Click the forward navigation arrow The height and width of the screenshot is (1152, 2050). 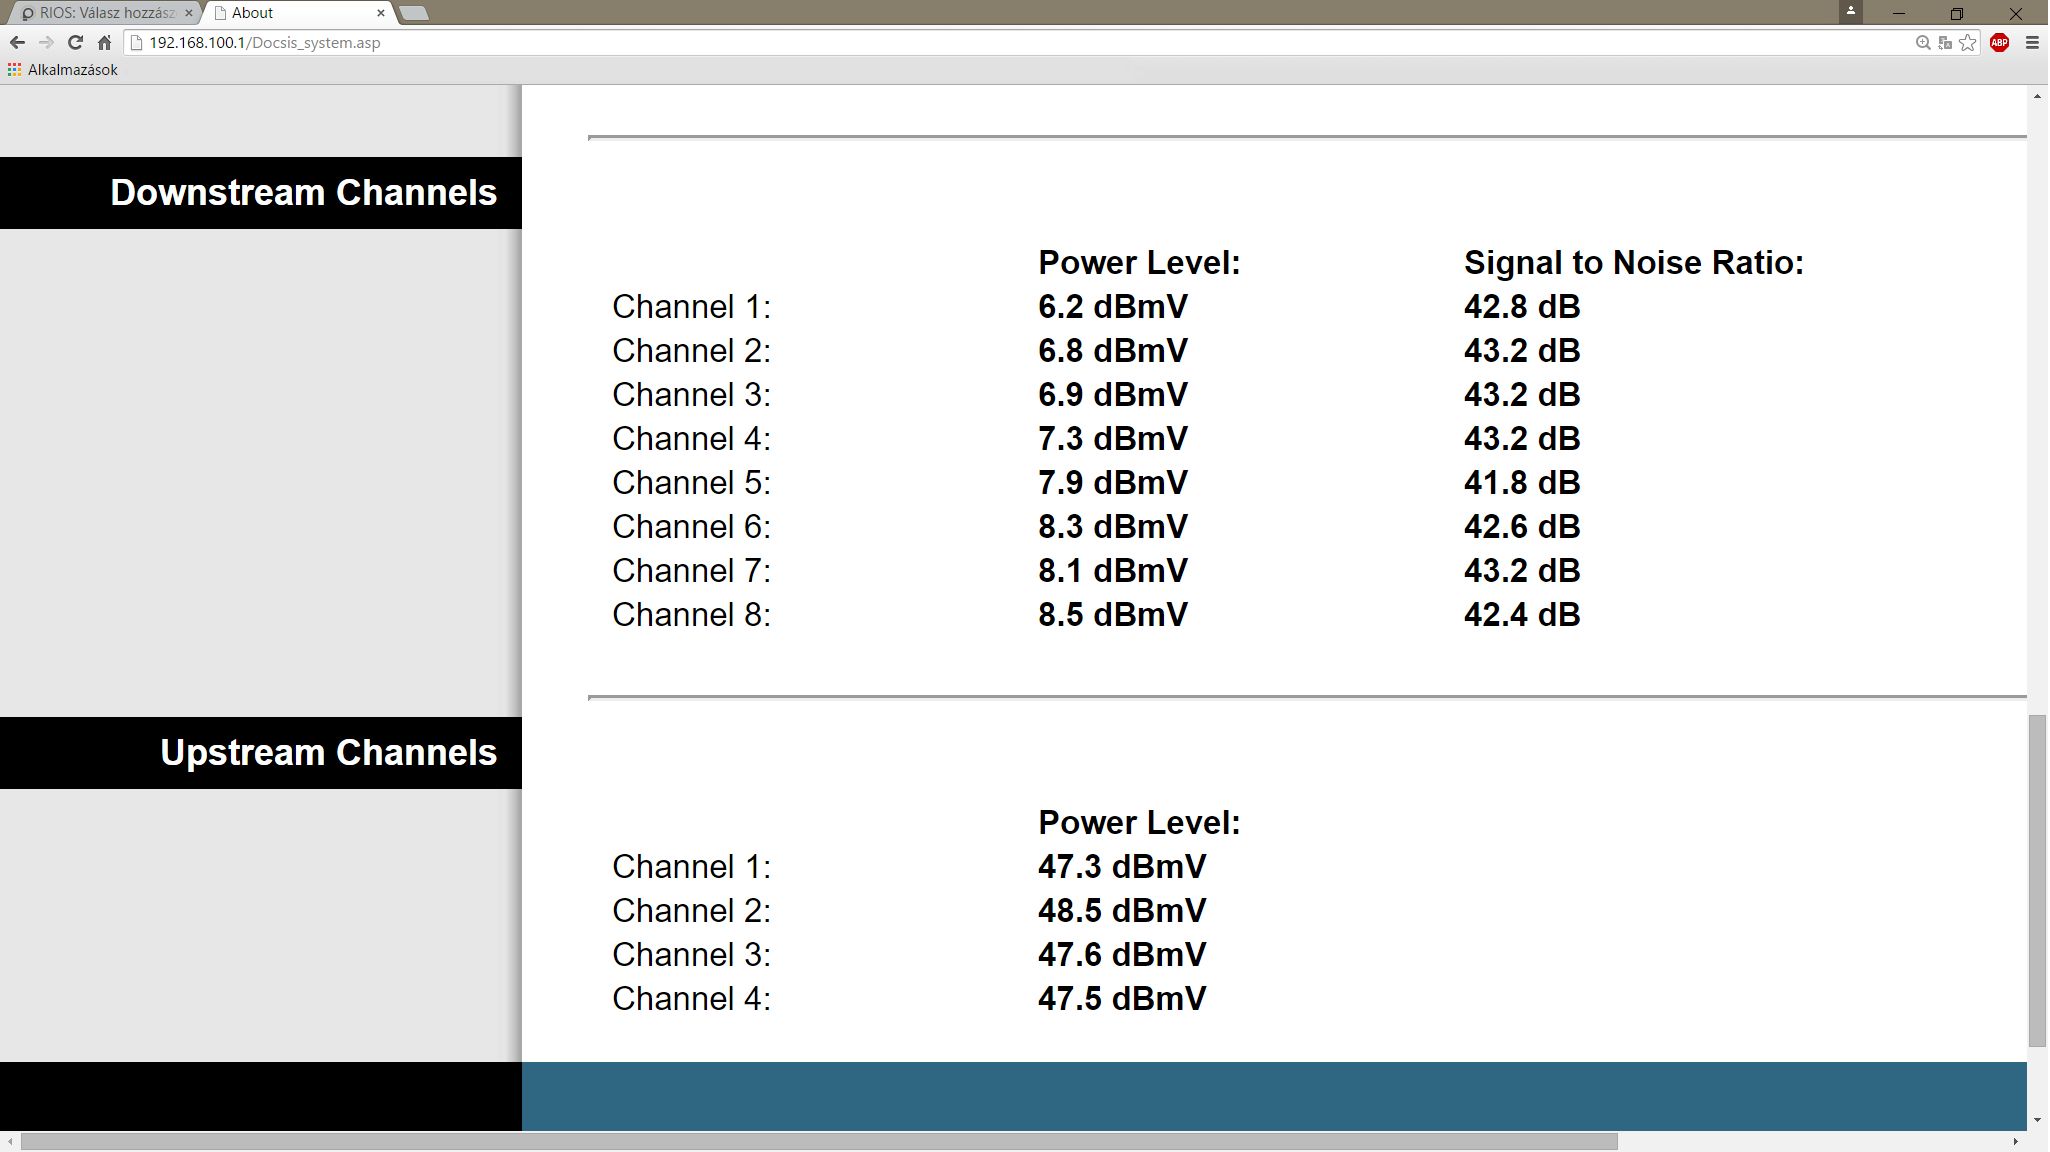pos(46,42)
